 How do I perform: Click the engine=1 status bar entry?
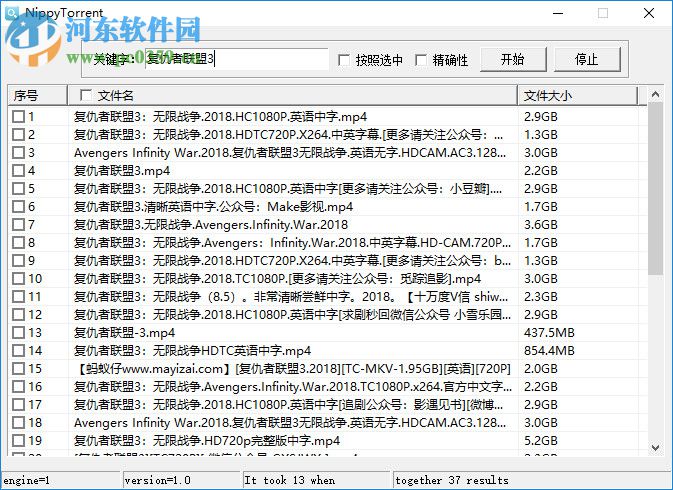coord(61,480)
